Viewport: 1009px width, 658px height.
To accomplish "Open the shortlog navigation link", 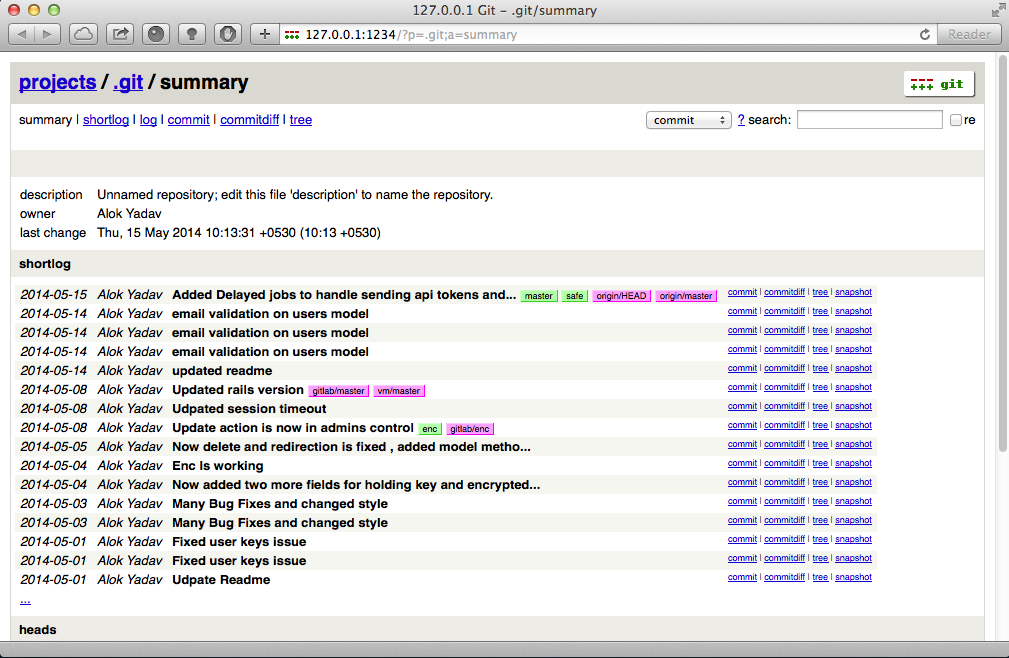I will point(106,120).
